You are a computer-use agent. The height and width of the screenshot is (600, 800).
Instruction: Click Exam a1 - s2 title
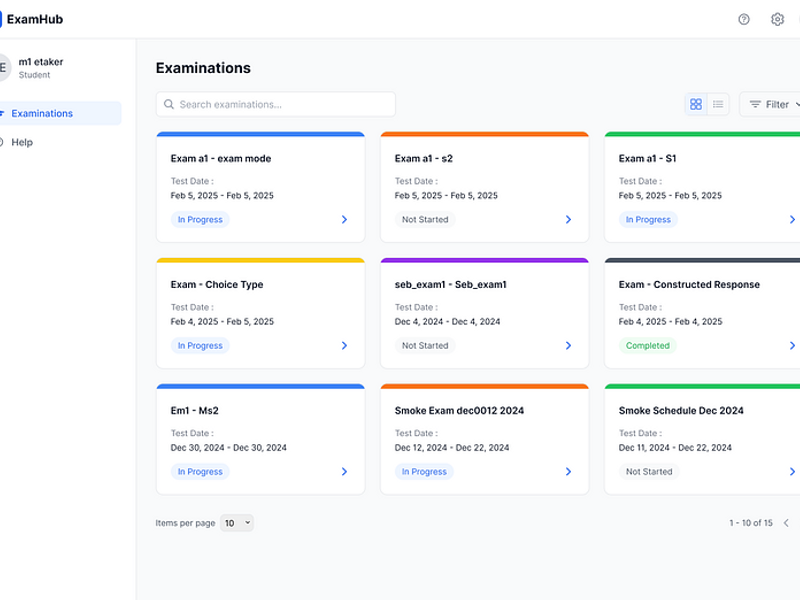point(423,159)
